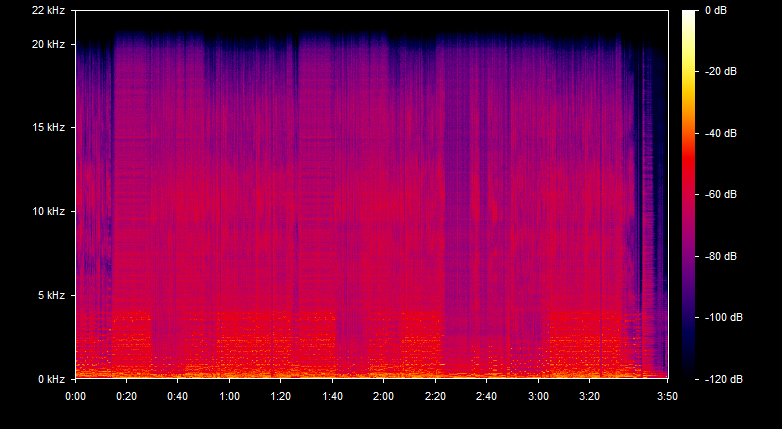
Task: Click the -120 dB scale label
Action: pos(723,380)
